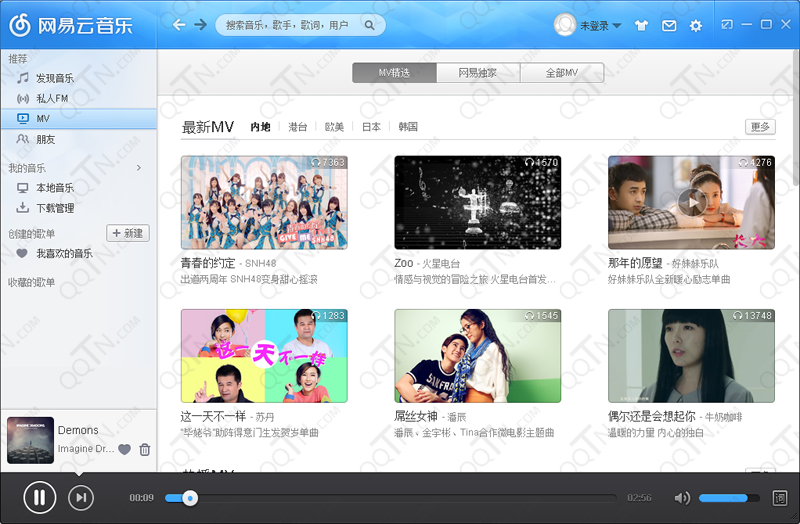Pause the currently playing song
The height and width of the screenshot is (524, 800).
[x=40, y=497]
